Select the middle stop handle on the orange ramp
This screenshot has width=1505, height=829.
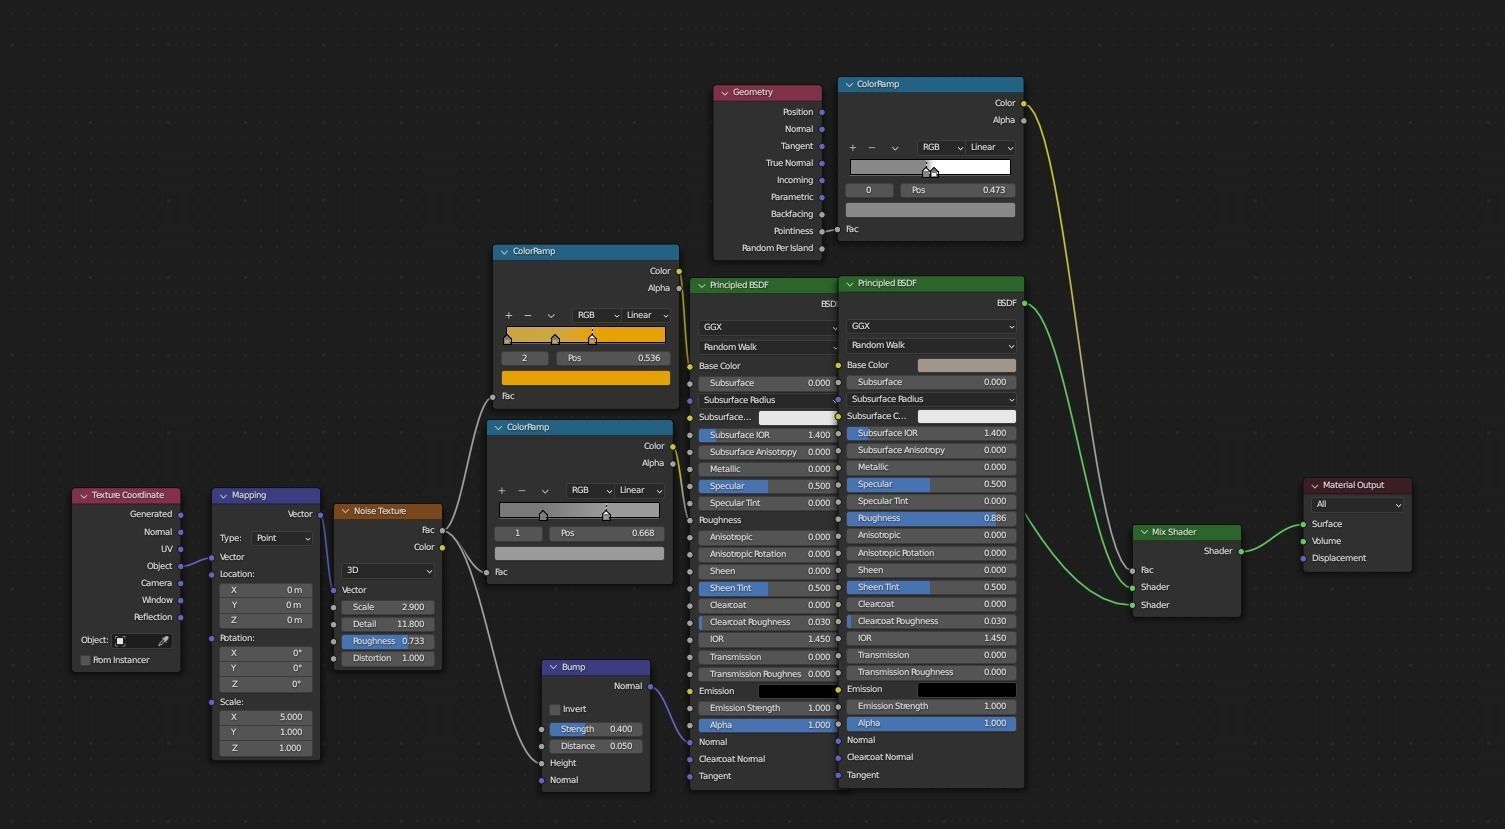pos(555,339)
